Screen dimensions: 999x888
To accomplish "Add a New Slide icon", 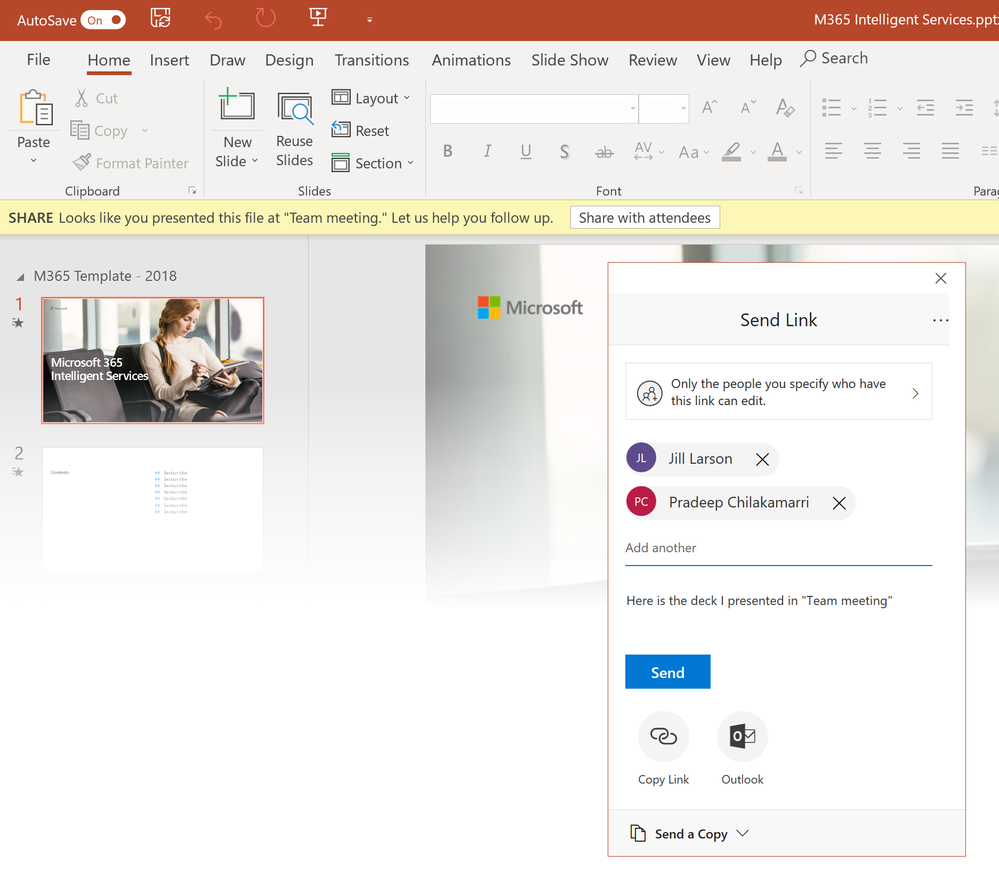I will click(237, 104).
